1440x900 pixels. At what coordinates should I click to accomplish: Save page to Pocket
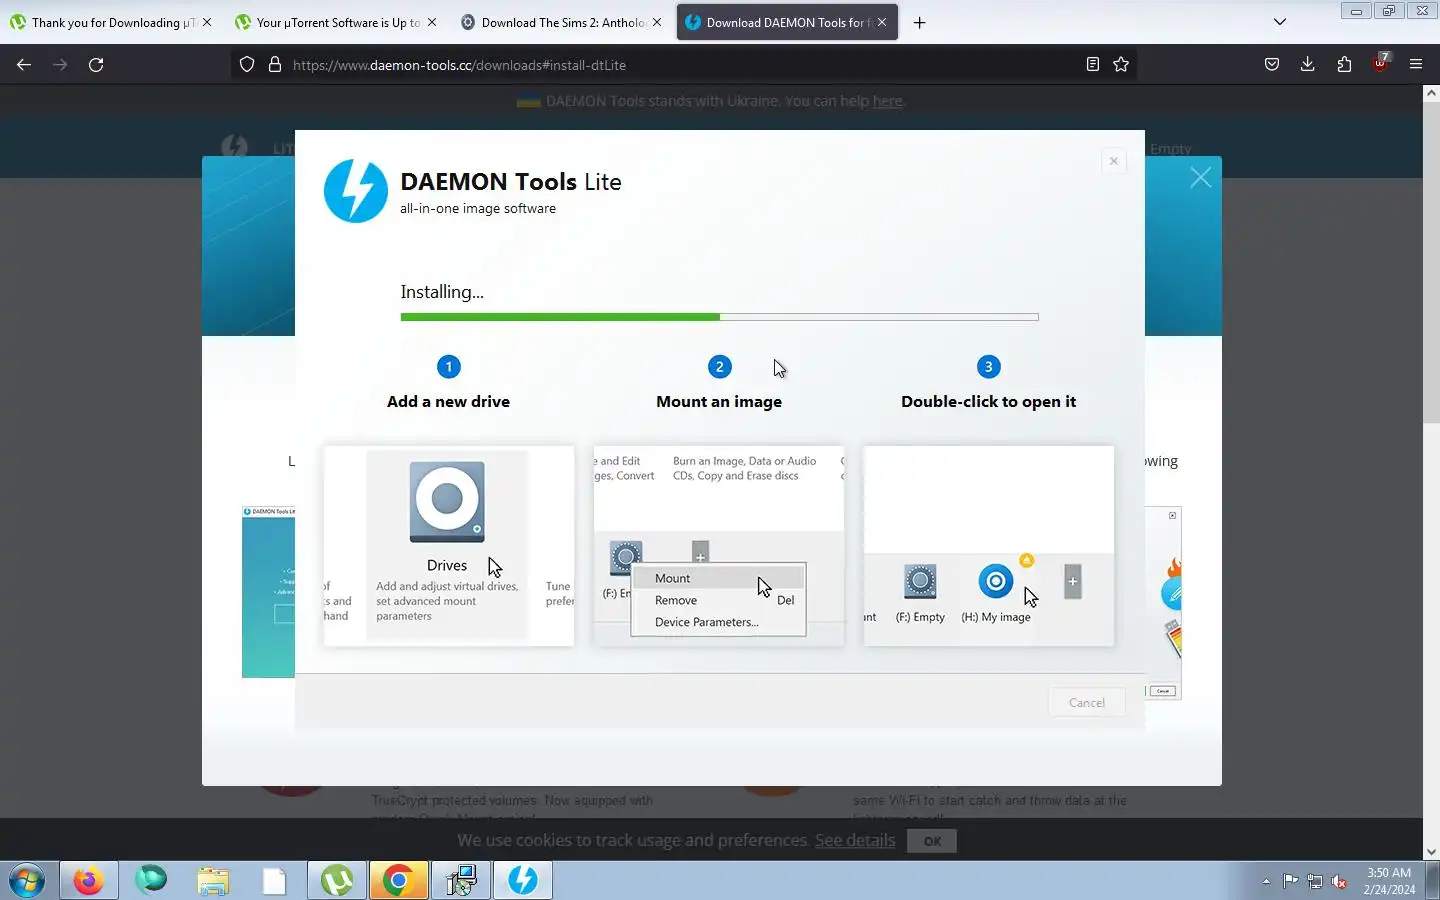[x=1272, y=64]
